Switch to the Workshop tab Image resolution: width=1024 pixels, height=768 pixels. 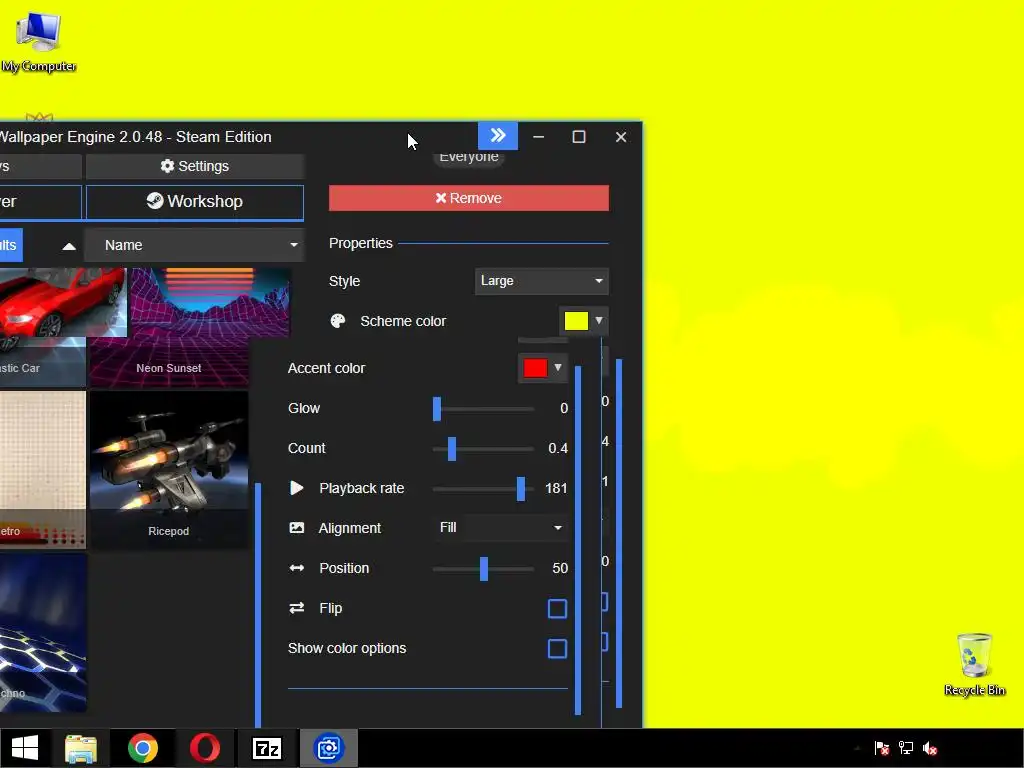coord(195,202)
